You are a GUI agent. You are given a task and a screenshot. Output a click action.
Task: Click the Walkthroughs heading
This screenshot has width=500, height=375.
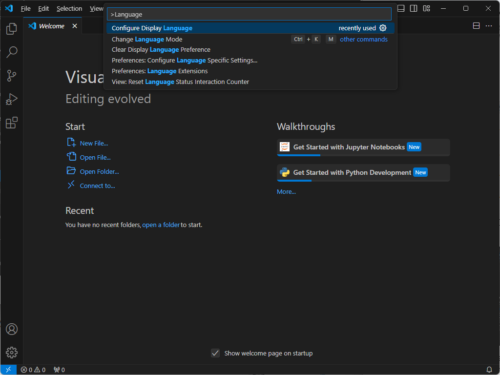coord(306,127)
